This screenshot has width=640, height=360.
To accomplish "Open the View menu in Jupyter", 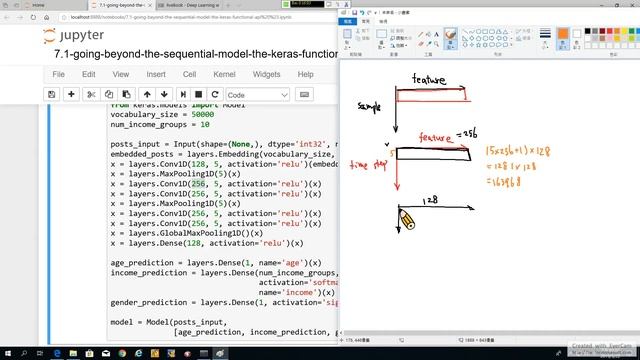I will click(121, 74).
